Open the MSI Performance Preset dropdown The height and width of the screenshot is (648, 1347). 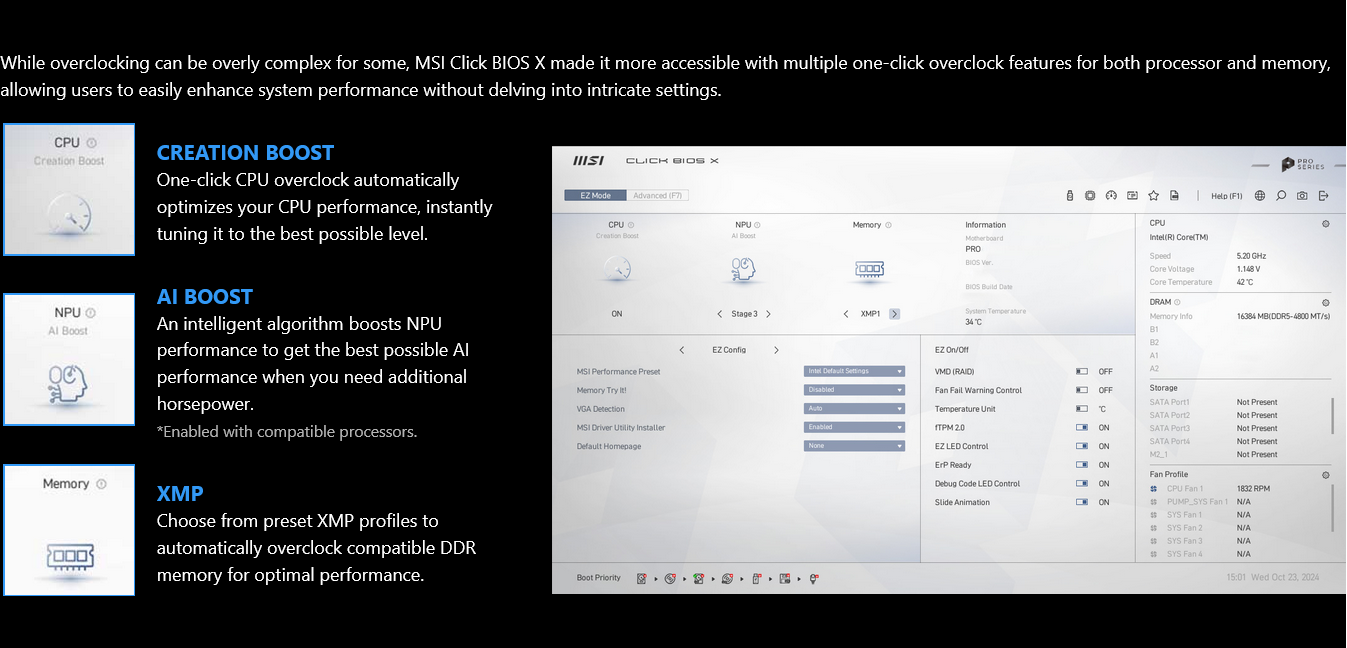(854, 371)
